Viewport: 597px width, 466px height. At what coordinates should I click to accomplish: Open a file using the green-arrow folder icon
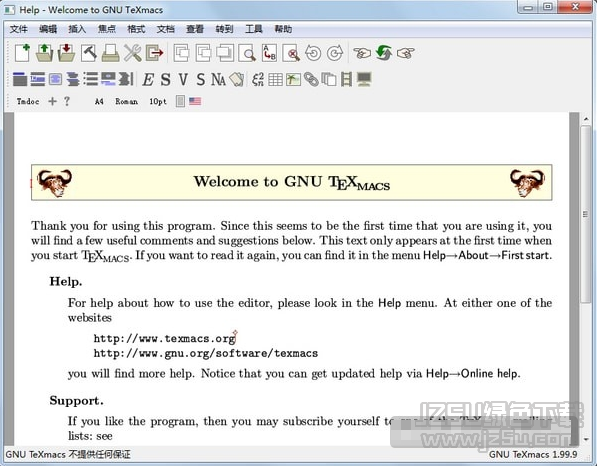coord(44,53)
